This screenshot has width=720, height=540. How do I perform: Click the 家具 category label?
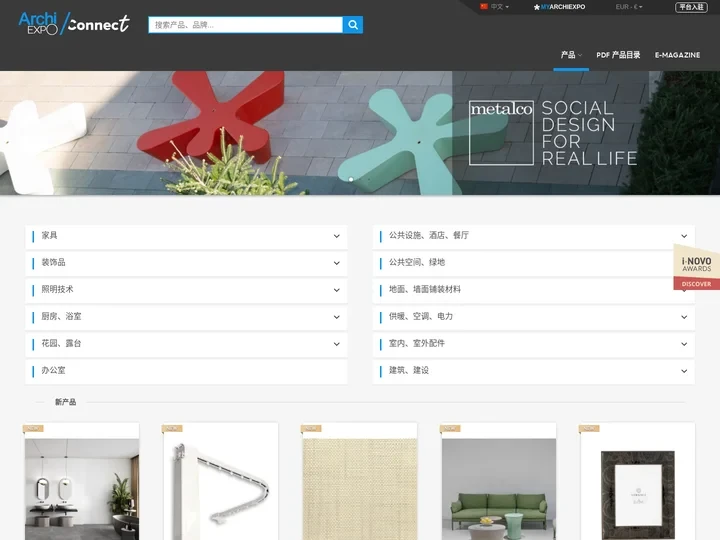[x=50, y=236]
